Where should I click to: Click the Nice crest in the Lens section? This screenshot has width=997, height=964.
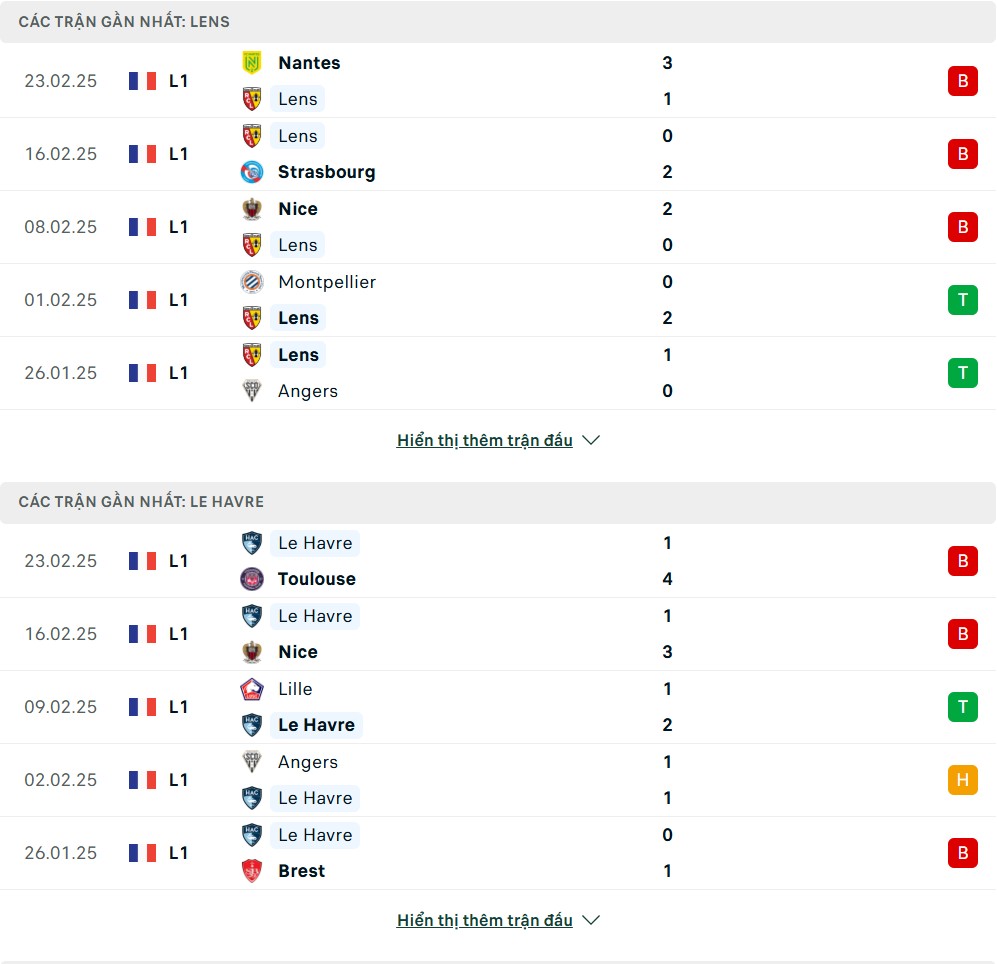(x=252, y=209)
